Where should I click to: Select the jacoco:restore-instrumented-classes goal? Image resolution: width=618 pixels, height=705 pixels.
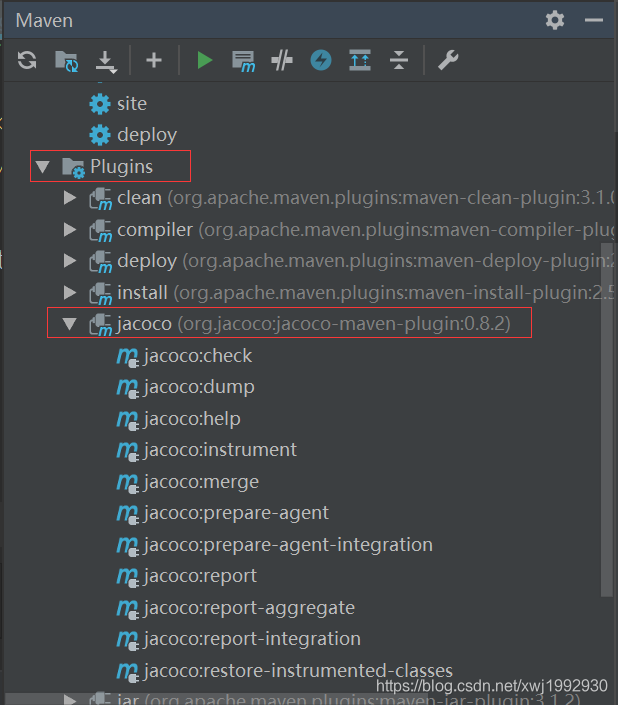pyautogui.click(x=298, y=671)
